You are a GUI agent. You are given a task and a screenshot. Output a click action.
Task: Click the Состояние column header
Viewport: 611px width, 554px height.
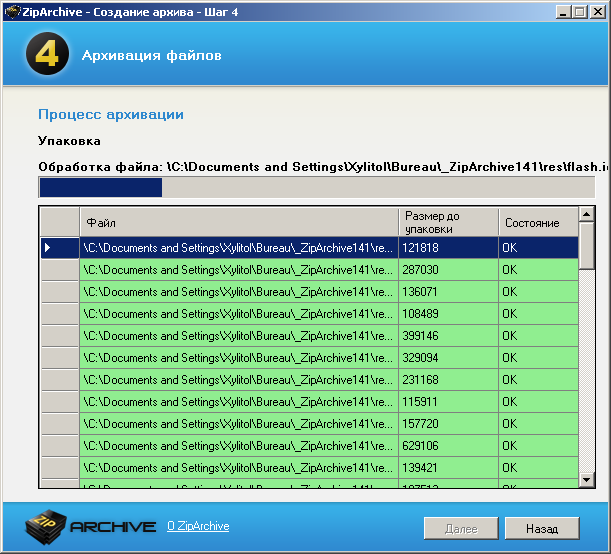point(539,222)
